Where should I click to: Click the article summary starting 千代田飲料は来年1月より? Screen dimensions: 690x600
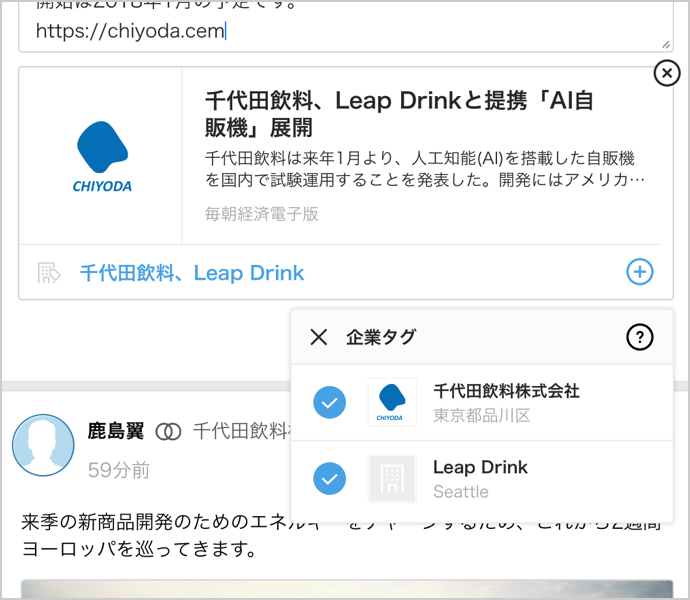point(425,169)
